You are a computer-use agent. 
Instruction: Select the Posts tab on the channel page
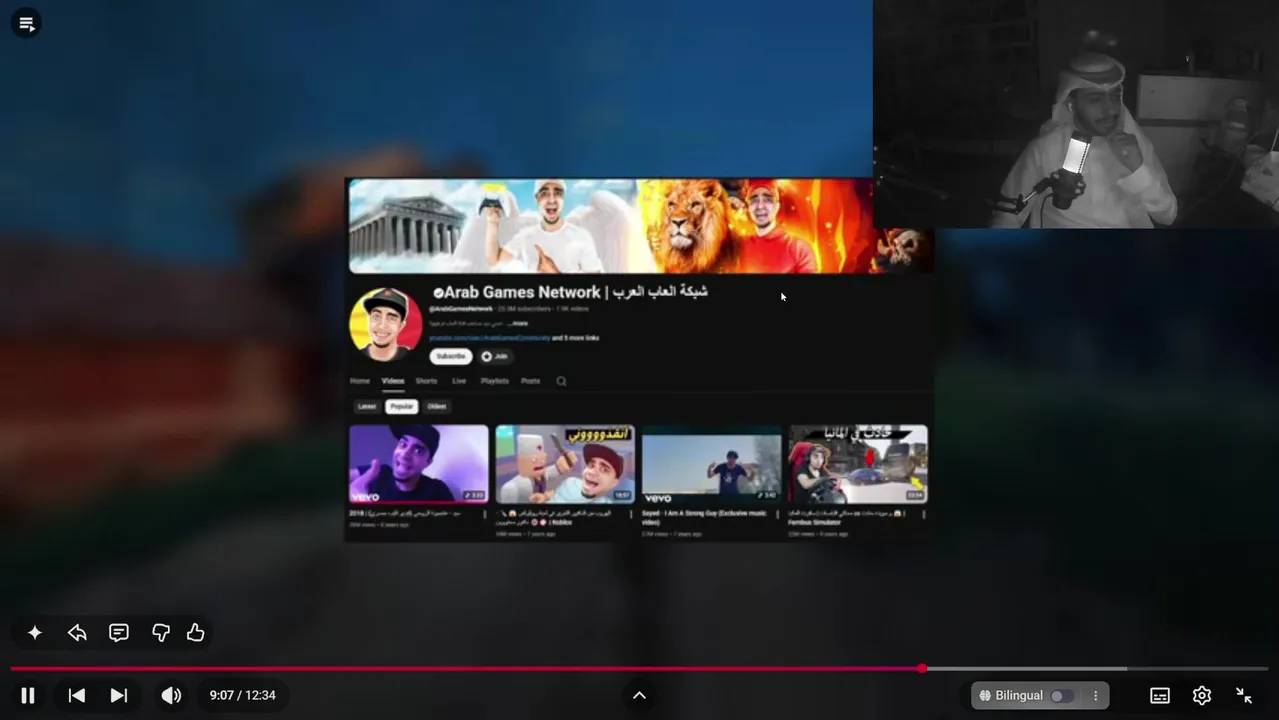click(x=531, y=381)
